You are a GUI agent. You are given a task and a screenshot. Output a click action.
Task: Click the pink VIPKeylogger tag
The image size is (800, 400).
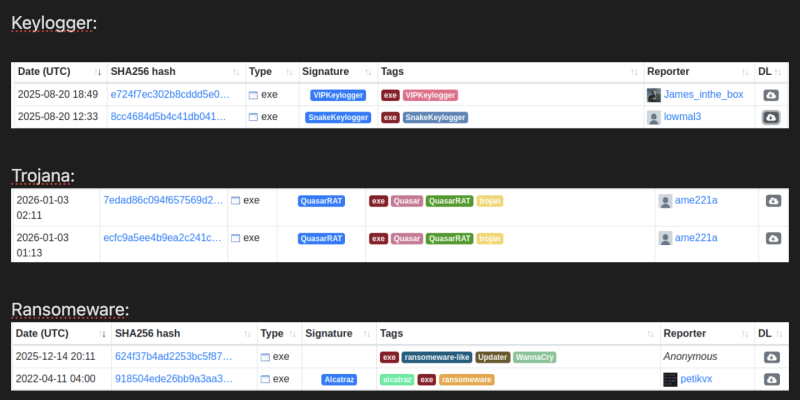coord(430,95)
